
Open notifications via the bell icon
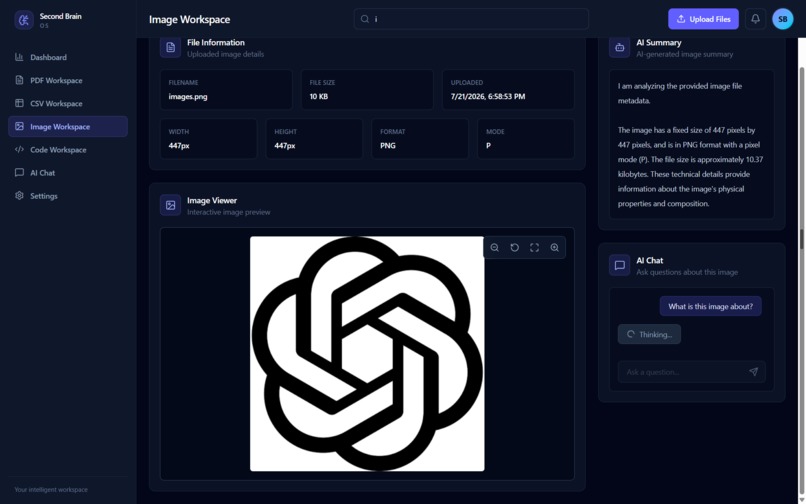tap(755, 19)
